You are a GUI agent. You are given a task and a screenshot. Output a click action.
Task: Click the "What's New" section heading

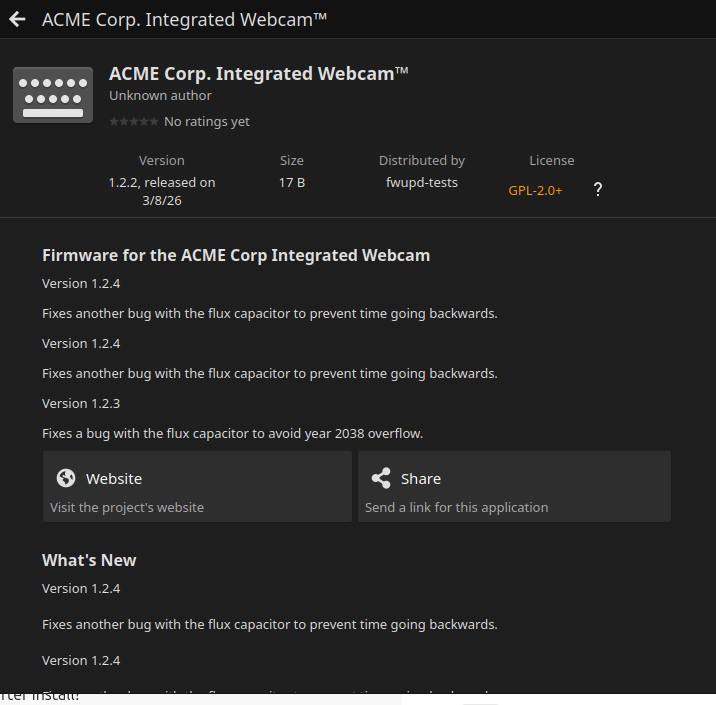(89, 560)
